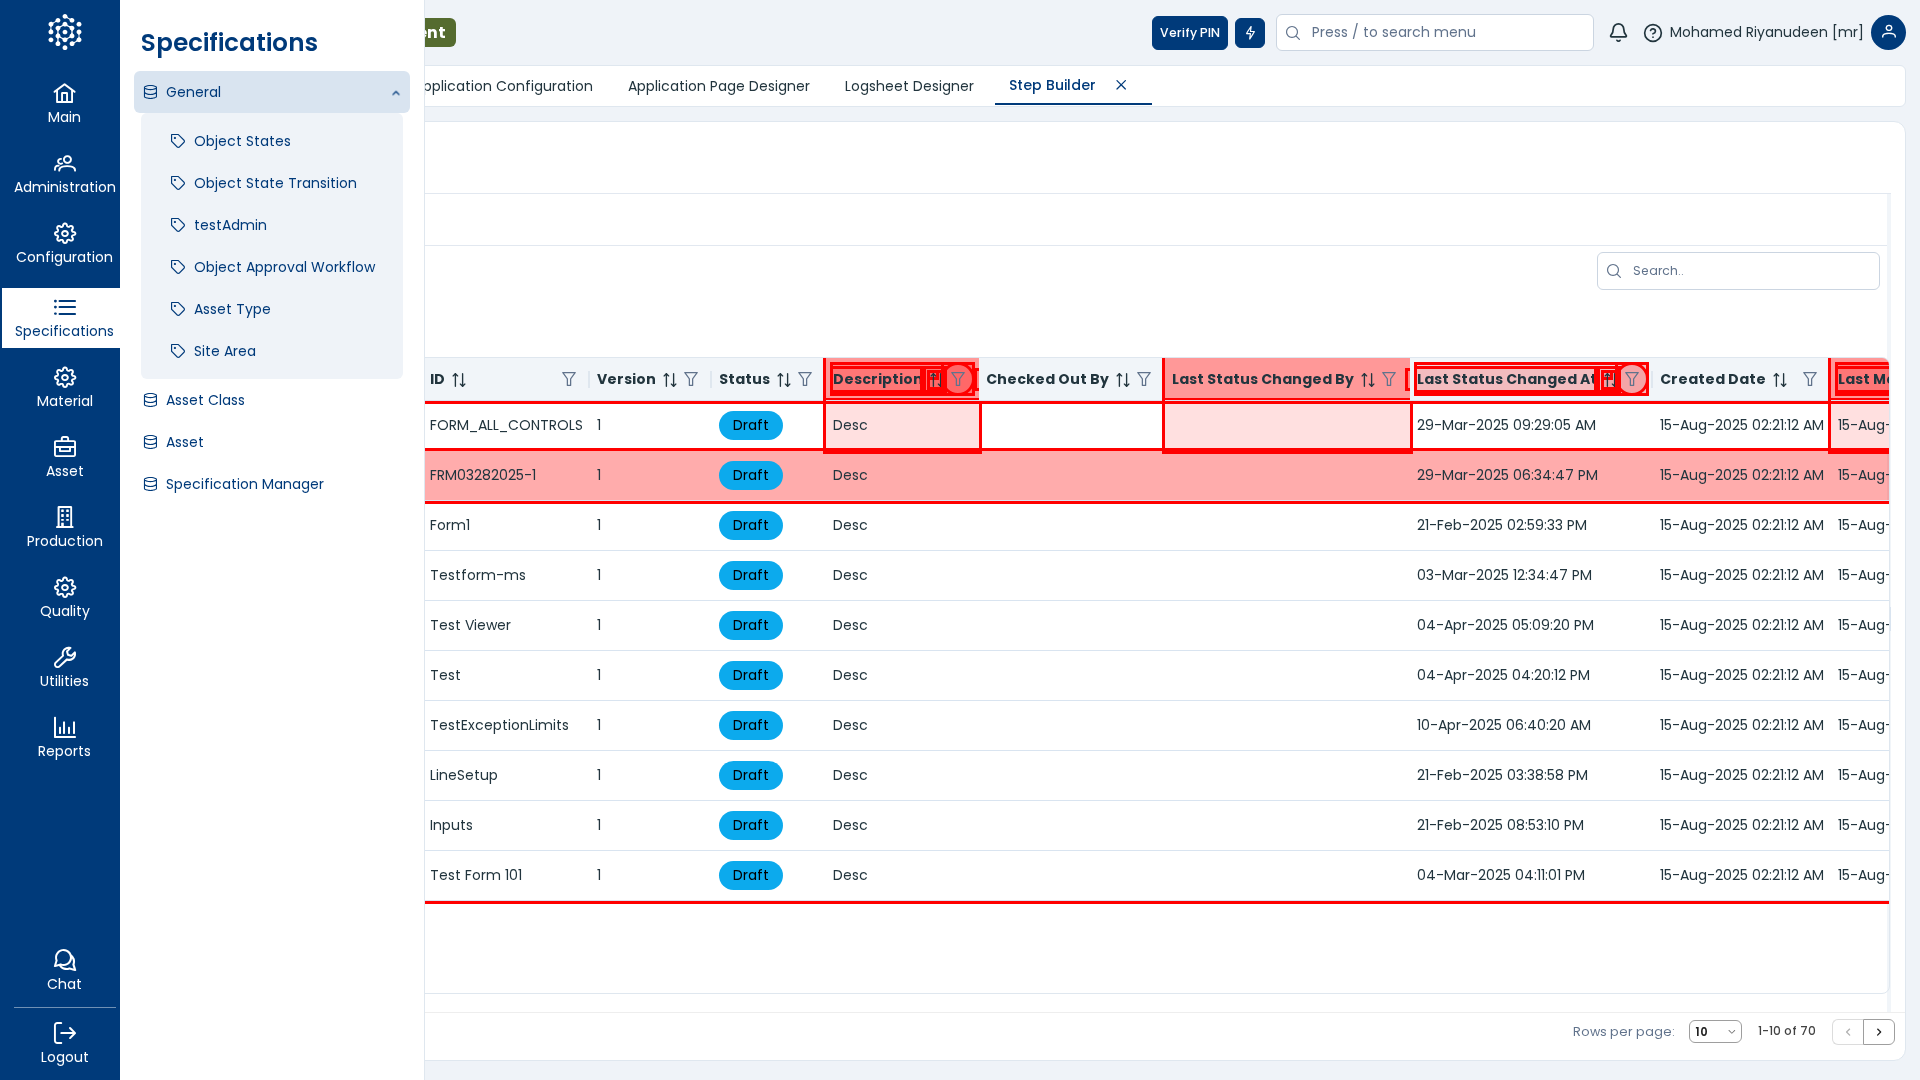This screenshot has width=1920, height=1080.
Task: Open the Utilities wrench icon
Action: [65, 667]
